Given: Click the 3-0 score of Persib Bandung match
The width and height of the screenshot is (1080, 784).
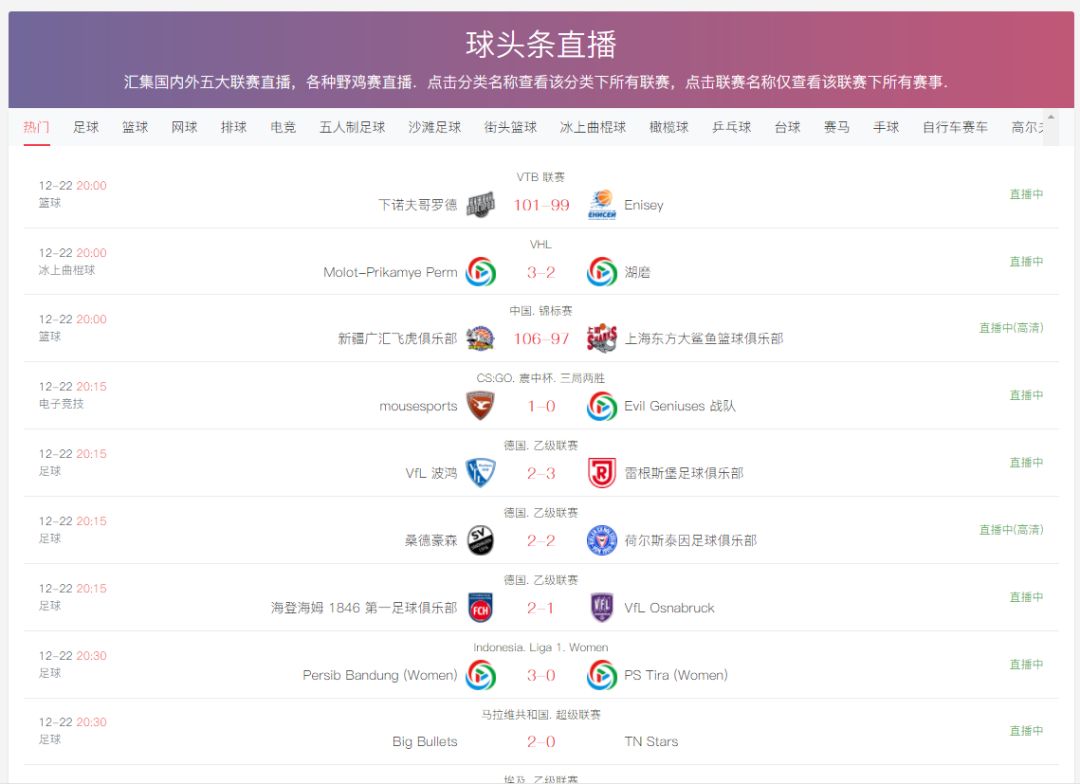Looking at the screenshot, I should 541,675.
